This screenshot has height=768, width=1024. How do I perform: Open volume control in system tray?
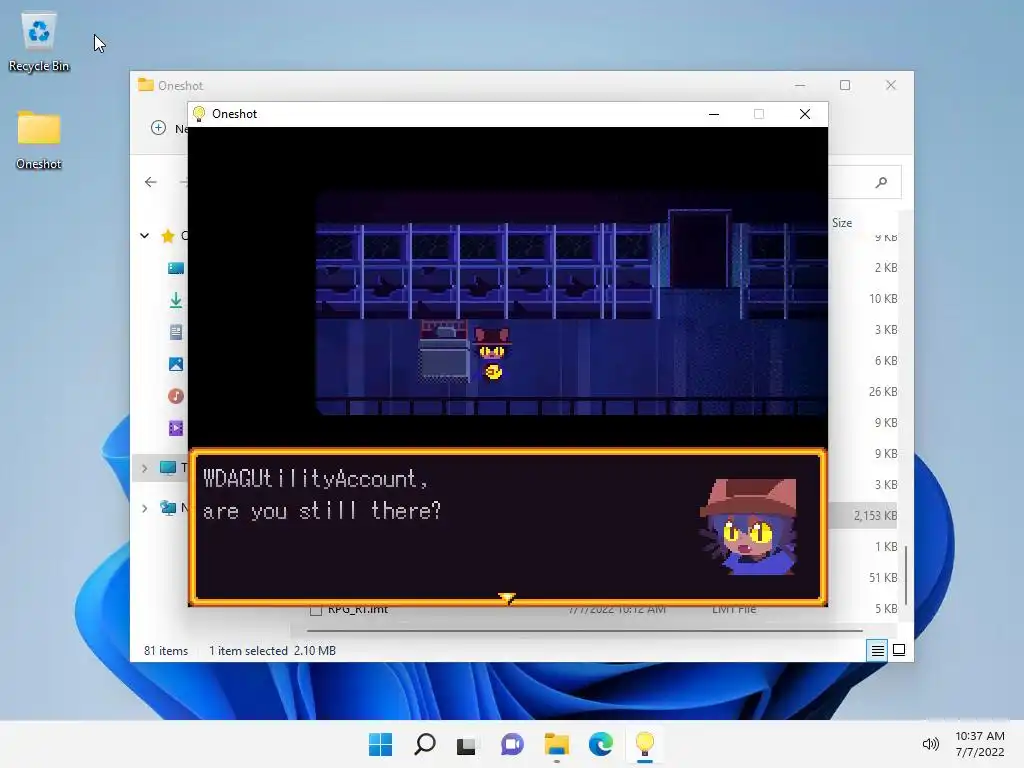pyautogui.click(x=930, y=744)
